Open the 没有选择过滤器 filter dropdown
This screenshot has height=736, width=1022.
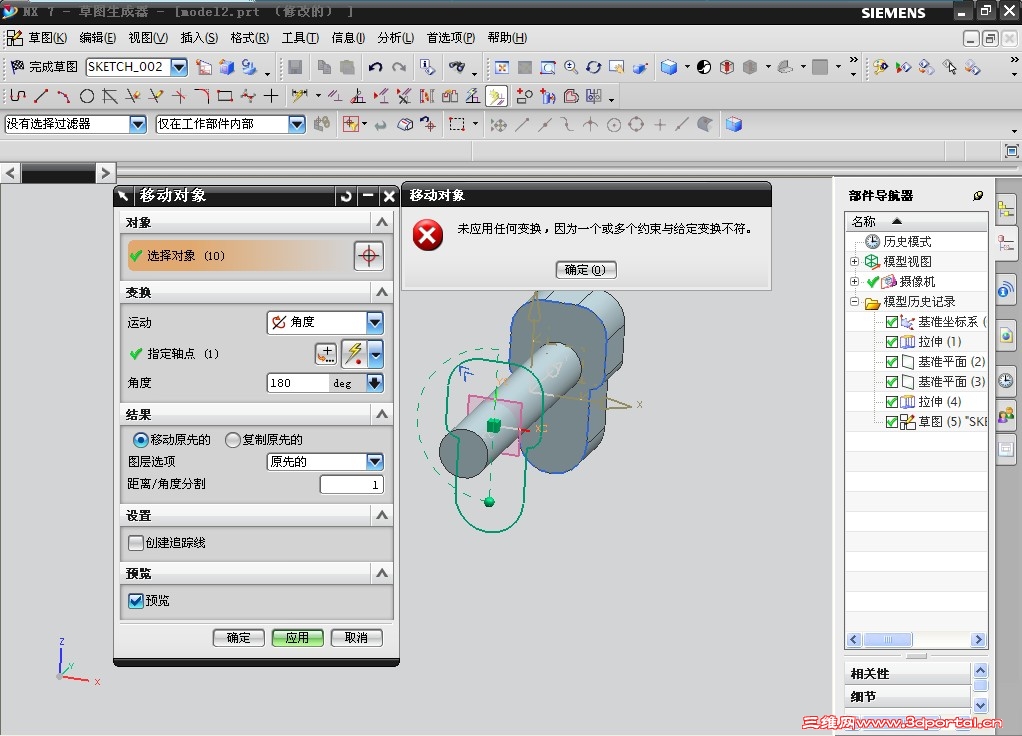(x=138, y=124)
